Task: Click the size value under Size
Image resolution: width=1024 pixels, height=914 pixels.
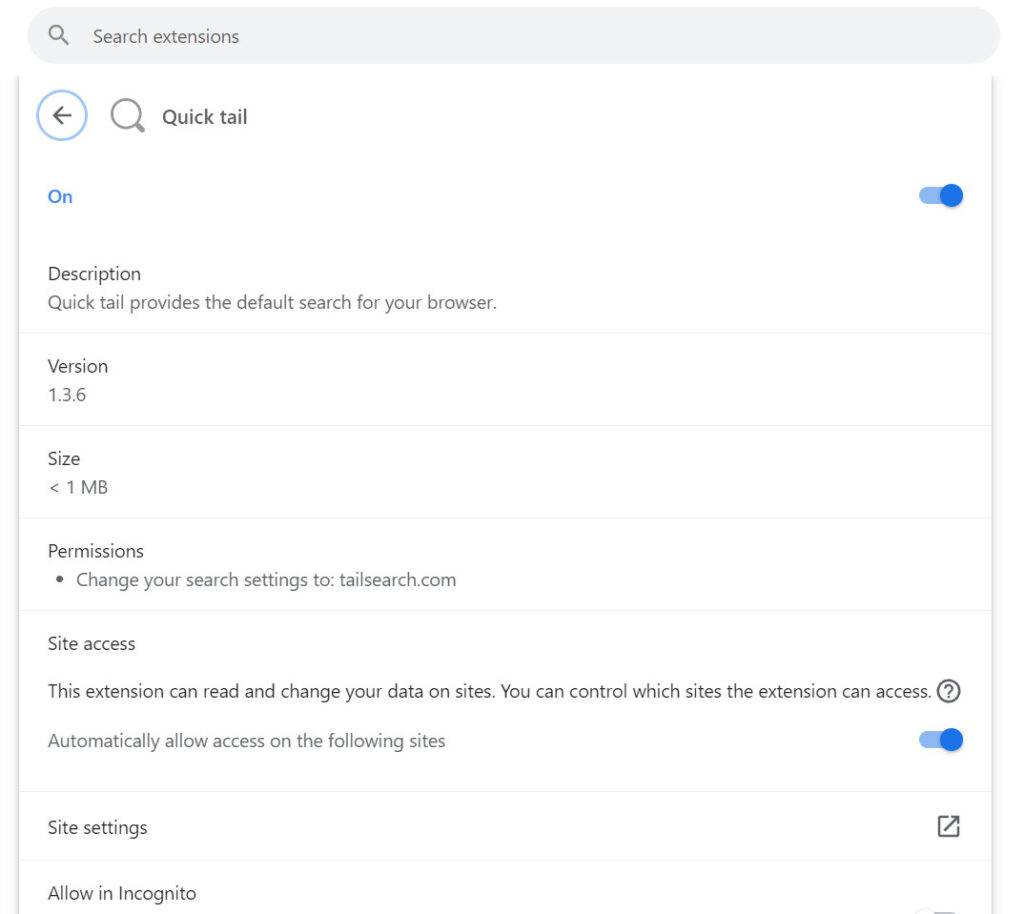Action: tap(78, 487)
